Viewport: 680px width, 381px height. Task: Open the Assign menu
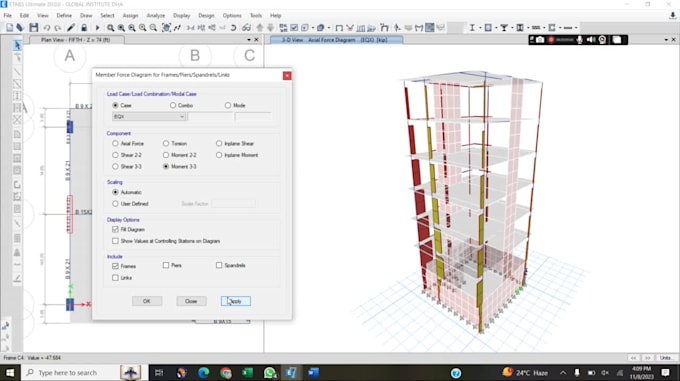[130, 16]
